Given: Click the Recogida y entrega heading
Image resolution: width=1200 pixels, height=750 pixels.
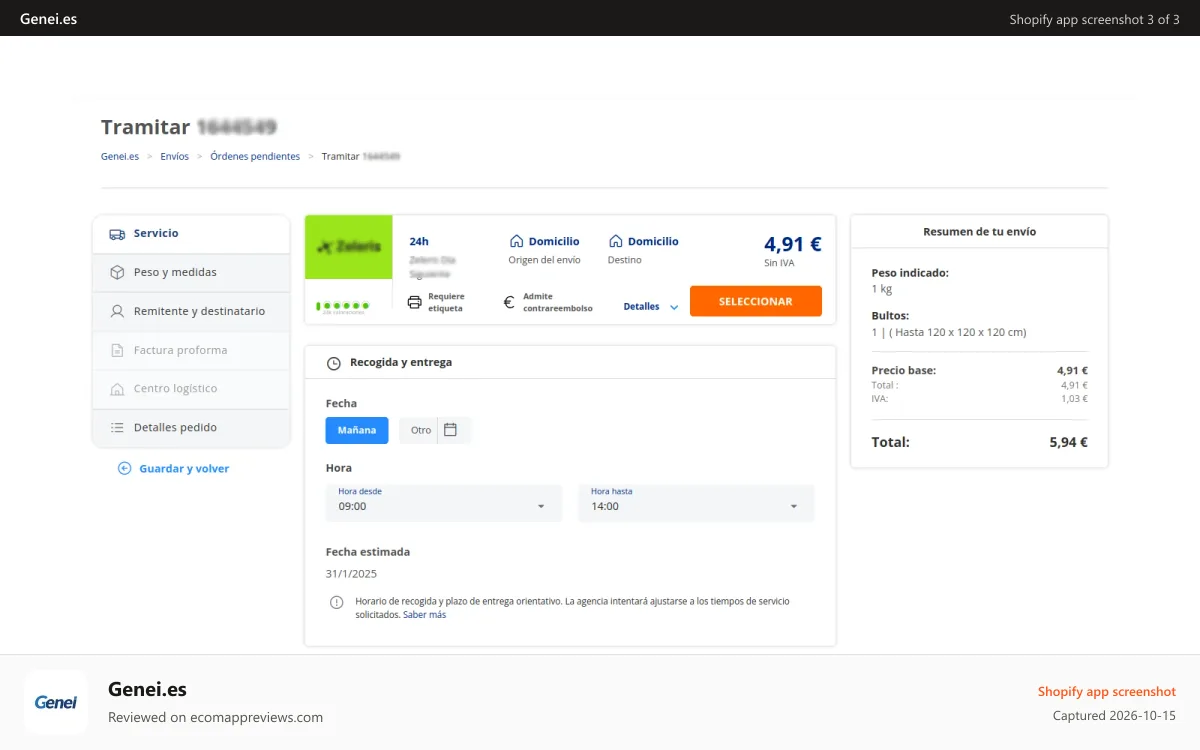Looking at the screenshot, I should [401, 363].
